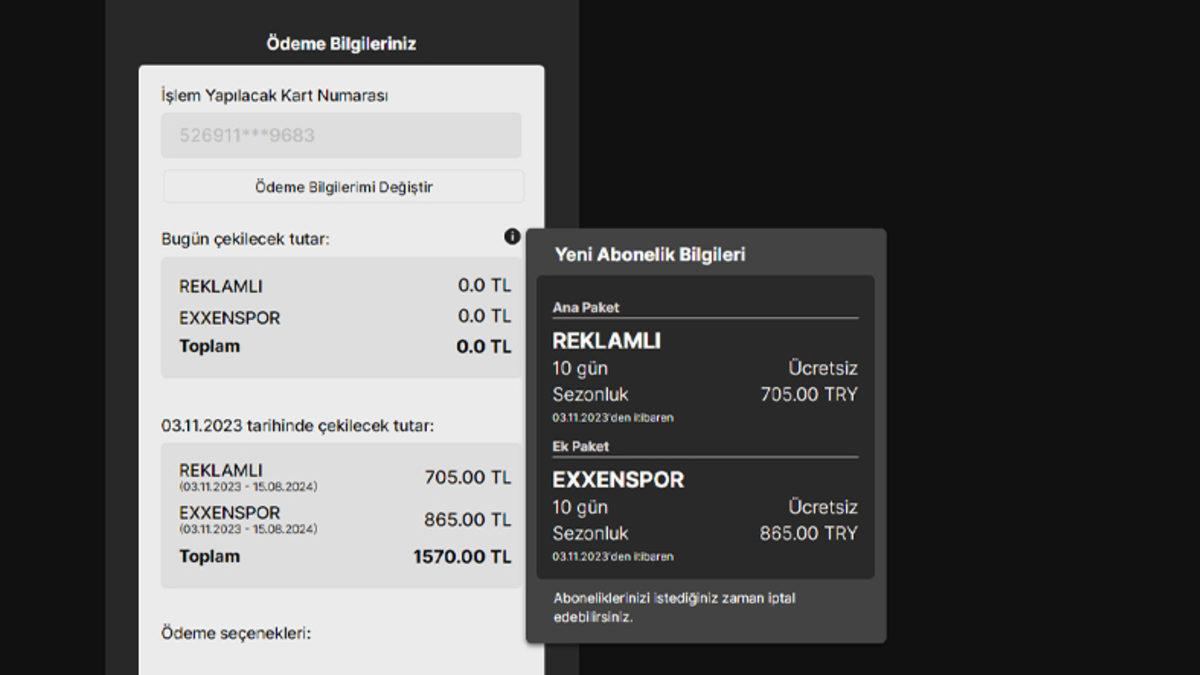Click EXXENSPOR package name in the popup
Screen dimensions: 1200x675
click(x=618, y=480)
